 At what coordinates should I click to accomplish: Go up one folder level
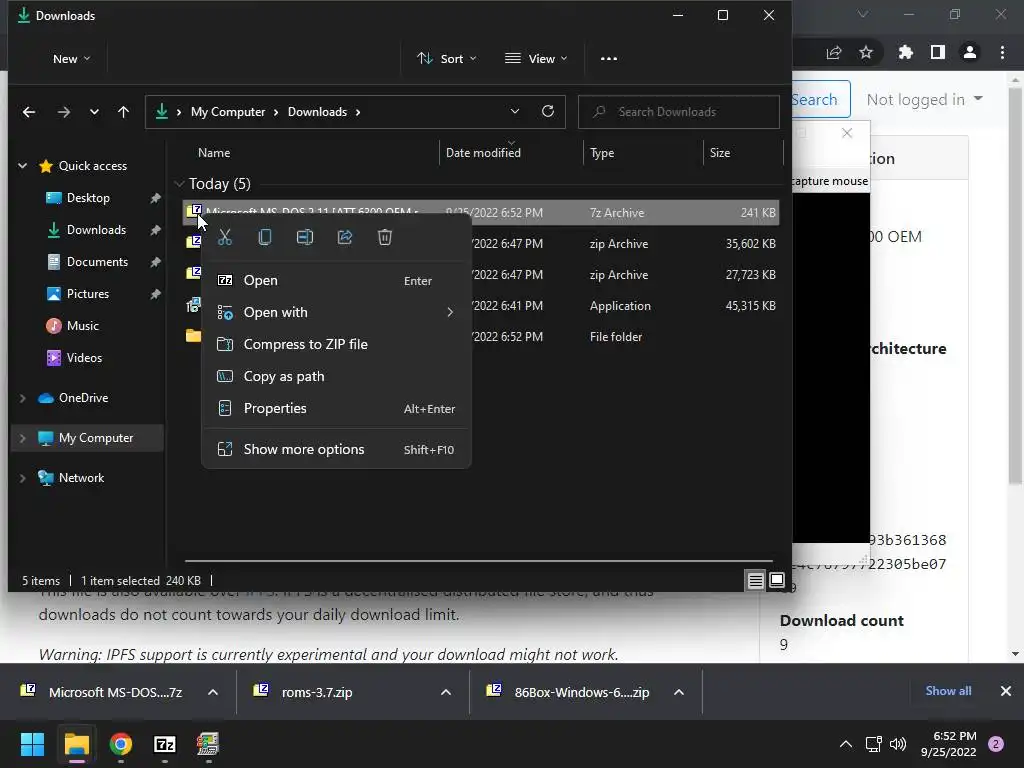123,112
